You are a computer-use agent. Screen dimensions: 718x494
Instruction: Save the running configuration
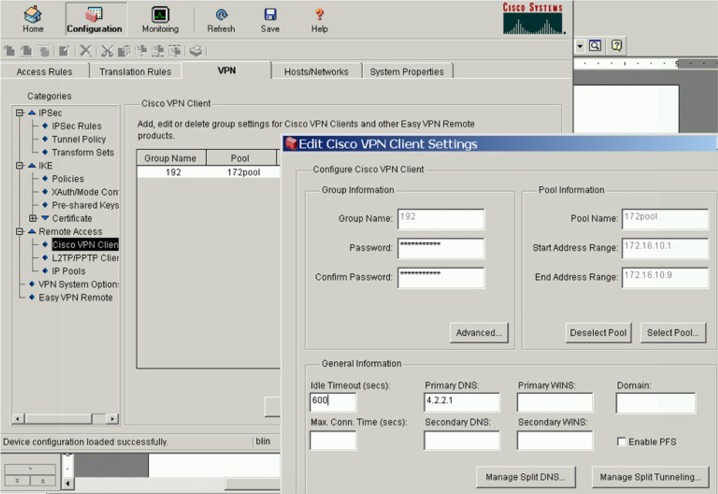tap(270, 20)
